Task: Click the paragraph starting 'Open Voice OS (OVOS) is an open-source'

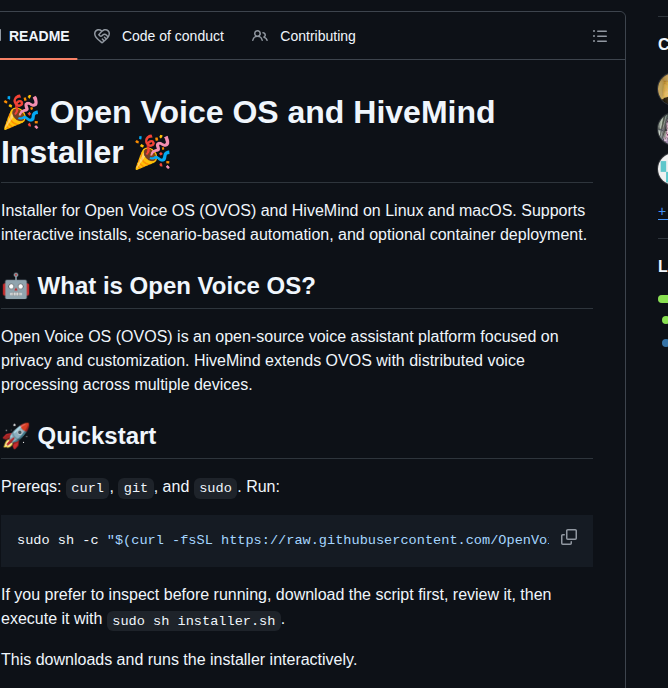Action: click(280, 360)
